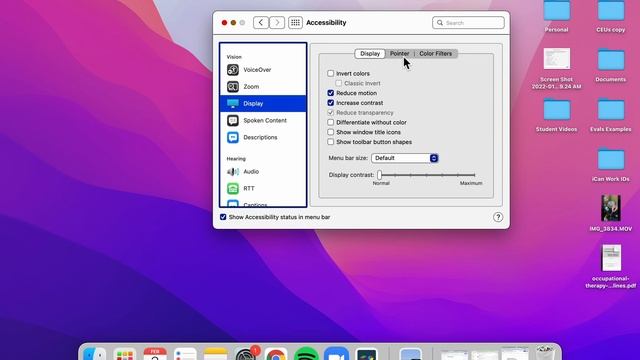640x360 pixels.
Task: Launch Google Chrome from the Dock
Action: pyautogui.click(x=276, y=354)
